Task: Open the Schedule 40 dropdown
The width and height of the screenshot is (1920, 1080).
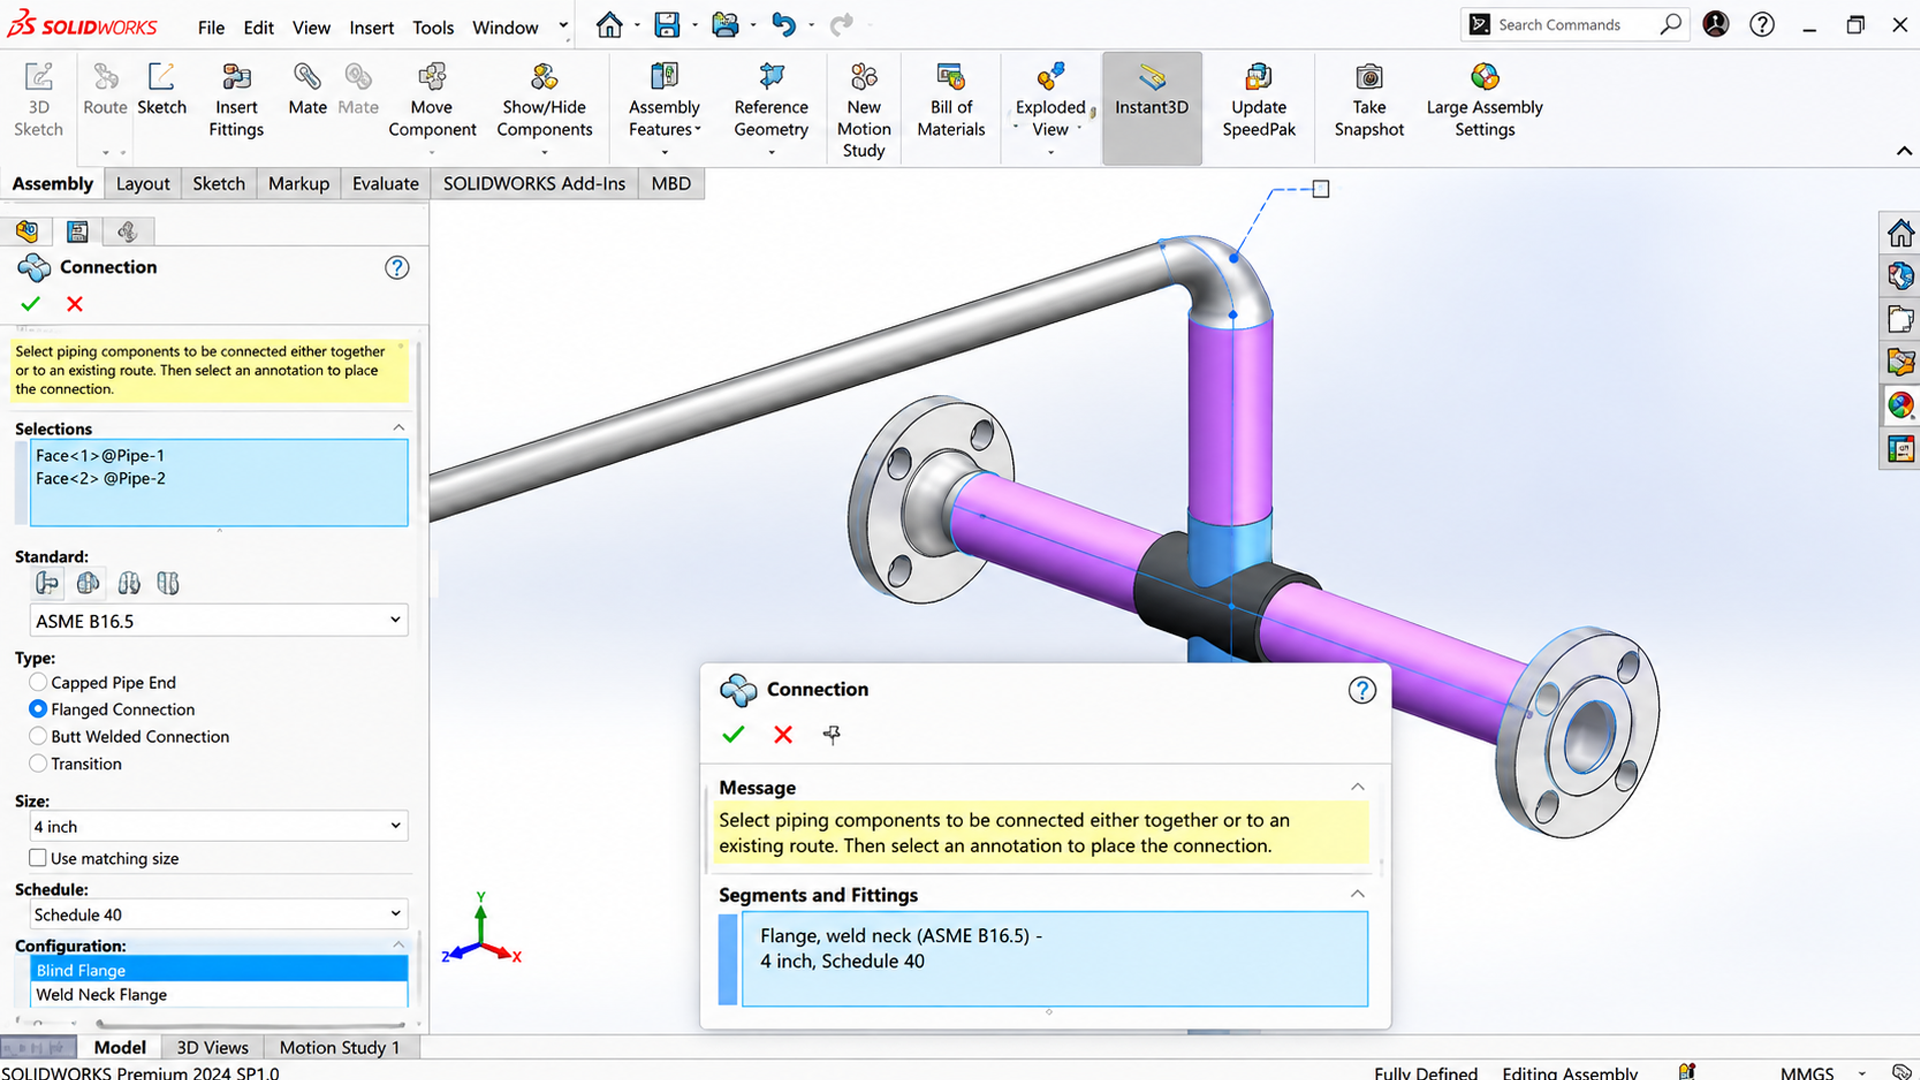Action: point(219,914)
